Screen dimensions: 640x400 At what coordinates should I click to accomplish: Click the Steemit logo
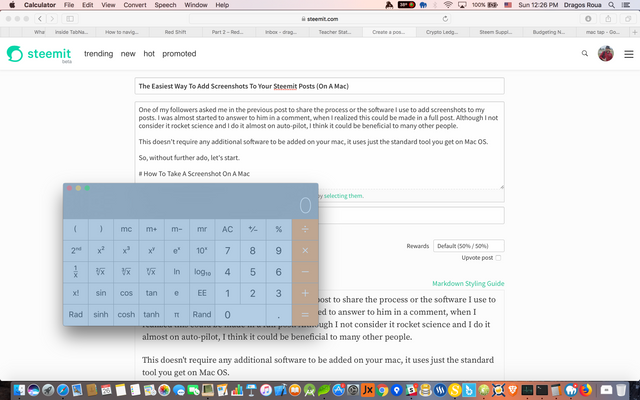point(39,54)
